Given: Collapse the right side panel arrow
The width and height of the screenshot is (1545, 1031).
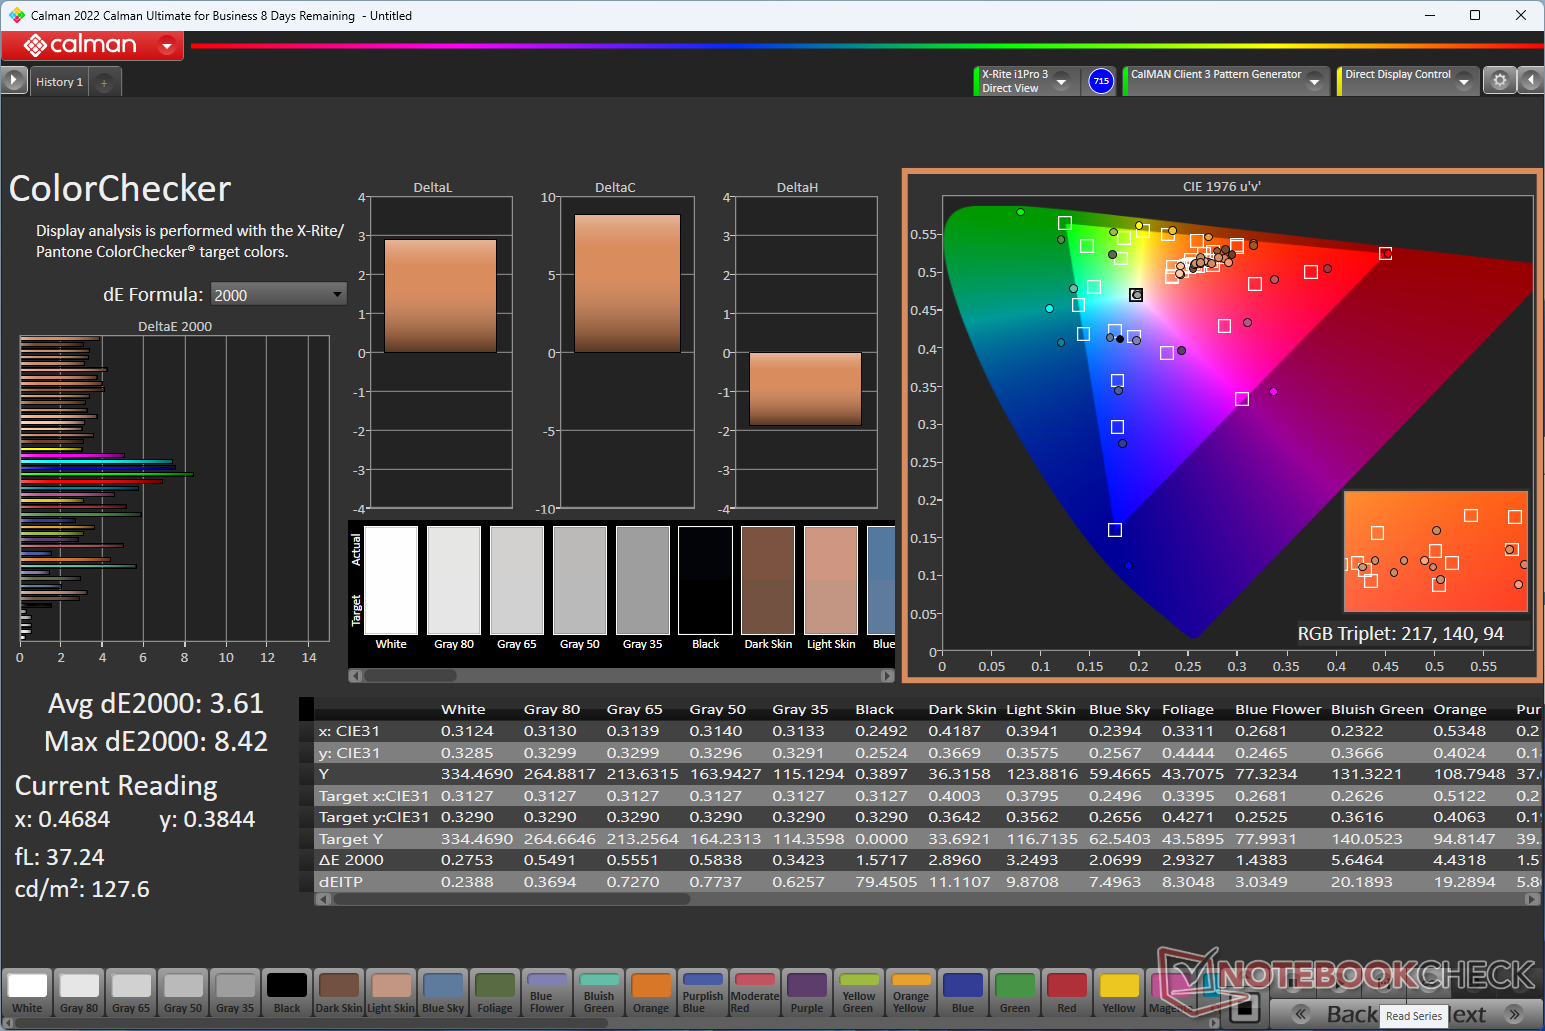Looking at the screenshot, I should click(1531, 81).
